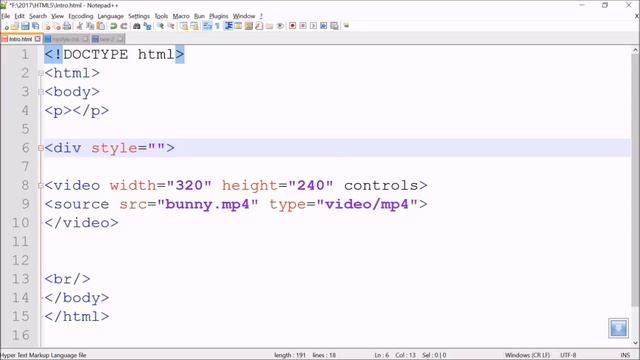Open the Window menu
The height and width of the screenshot is (360, 640).
pos(244,16)
